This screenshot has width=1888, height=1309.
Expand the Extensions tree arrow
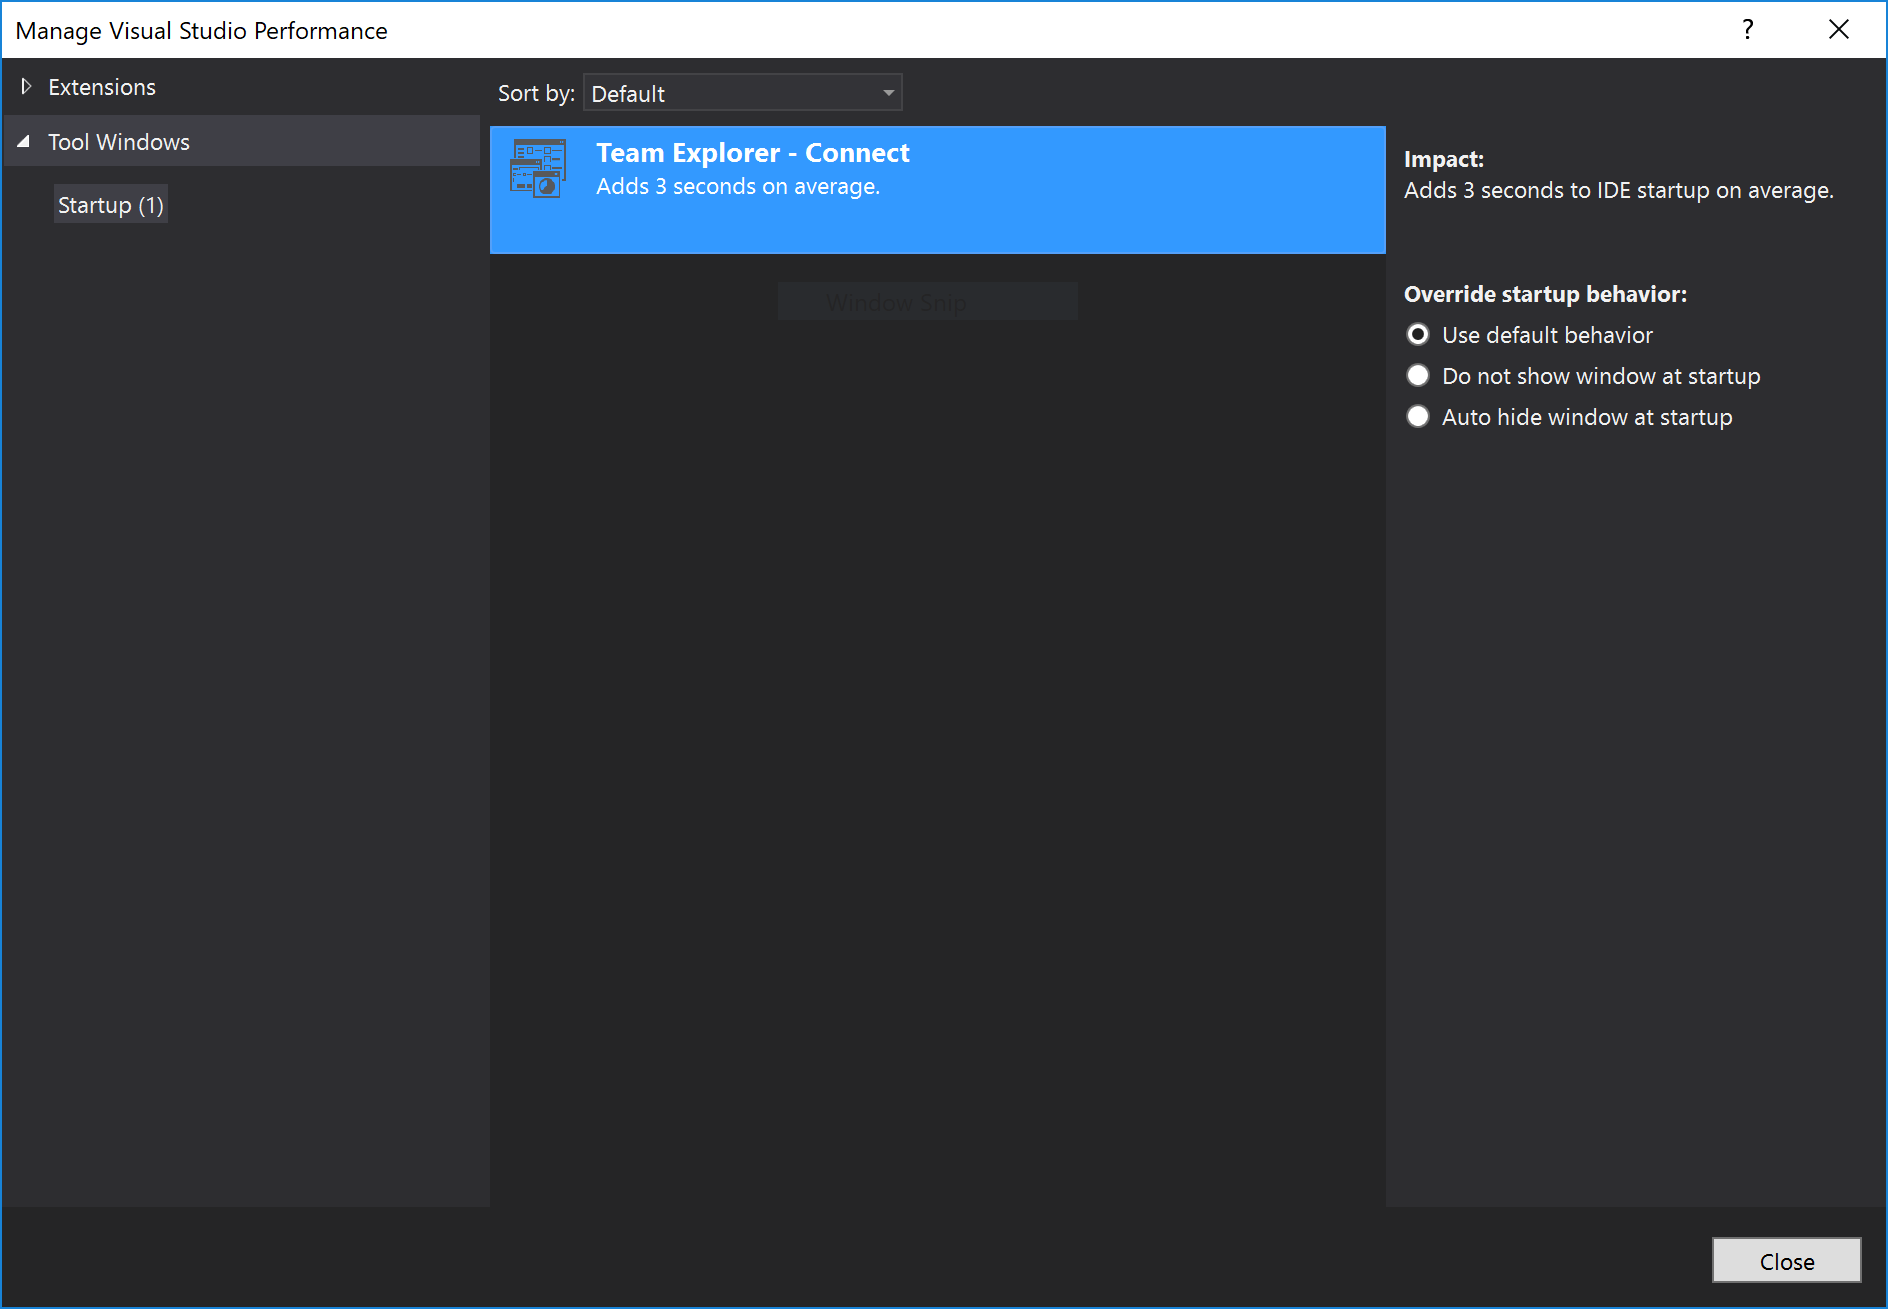(26, 87)
